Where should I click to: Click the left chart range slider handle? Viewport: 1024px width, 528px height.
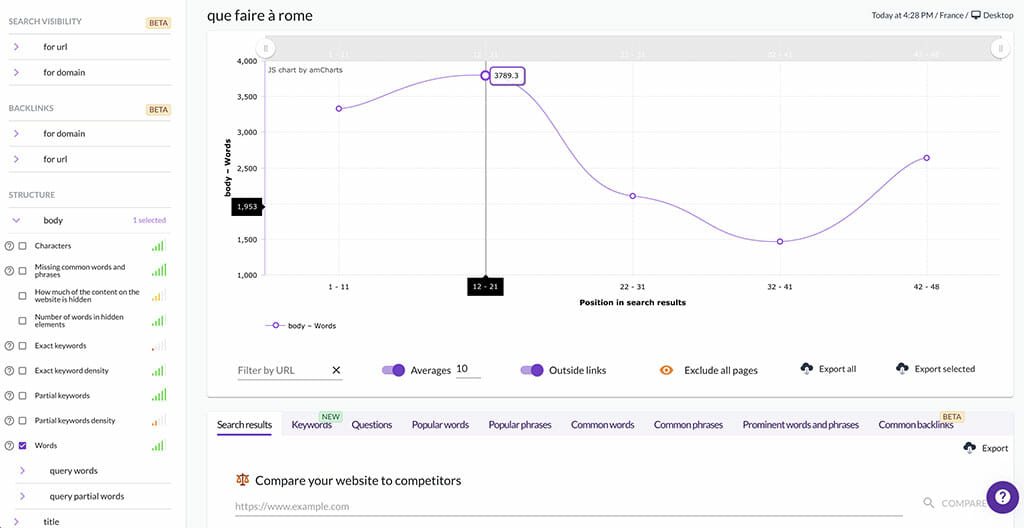(x=265, y=48)
